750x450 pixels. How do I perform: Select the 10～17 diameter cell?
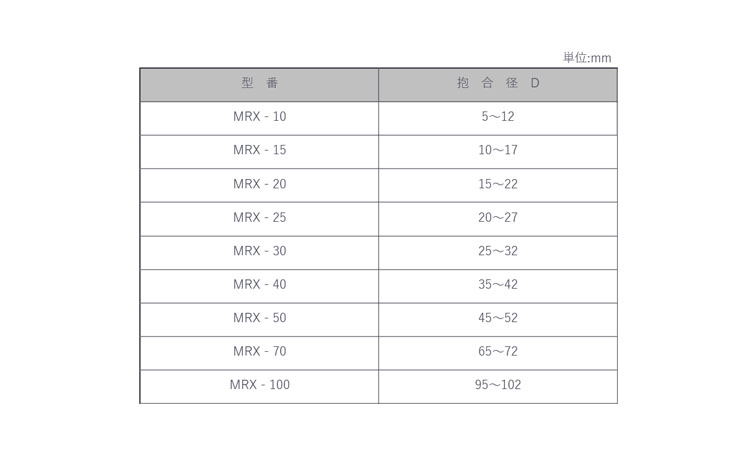pos(497,150)
